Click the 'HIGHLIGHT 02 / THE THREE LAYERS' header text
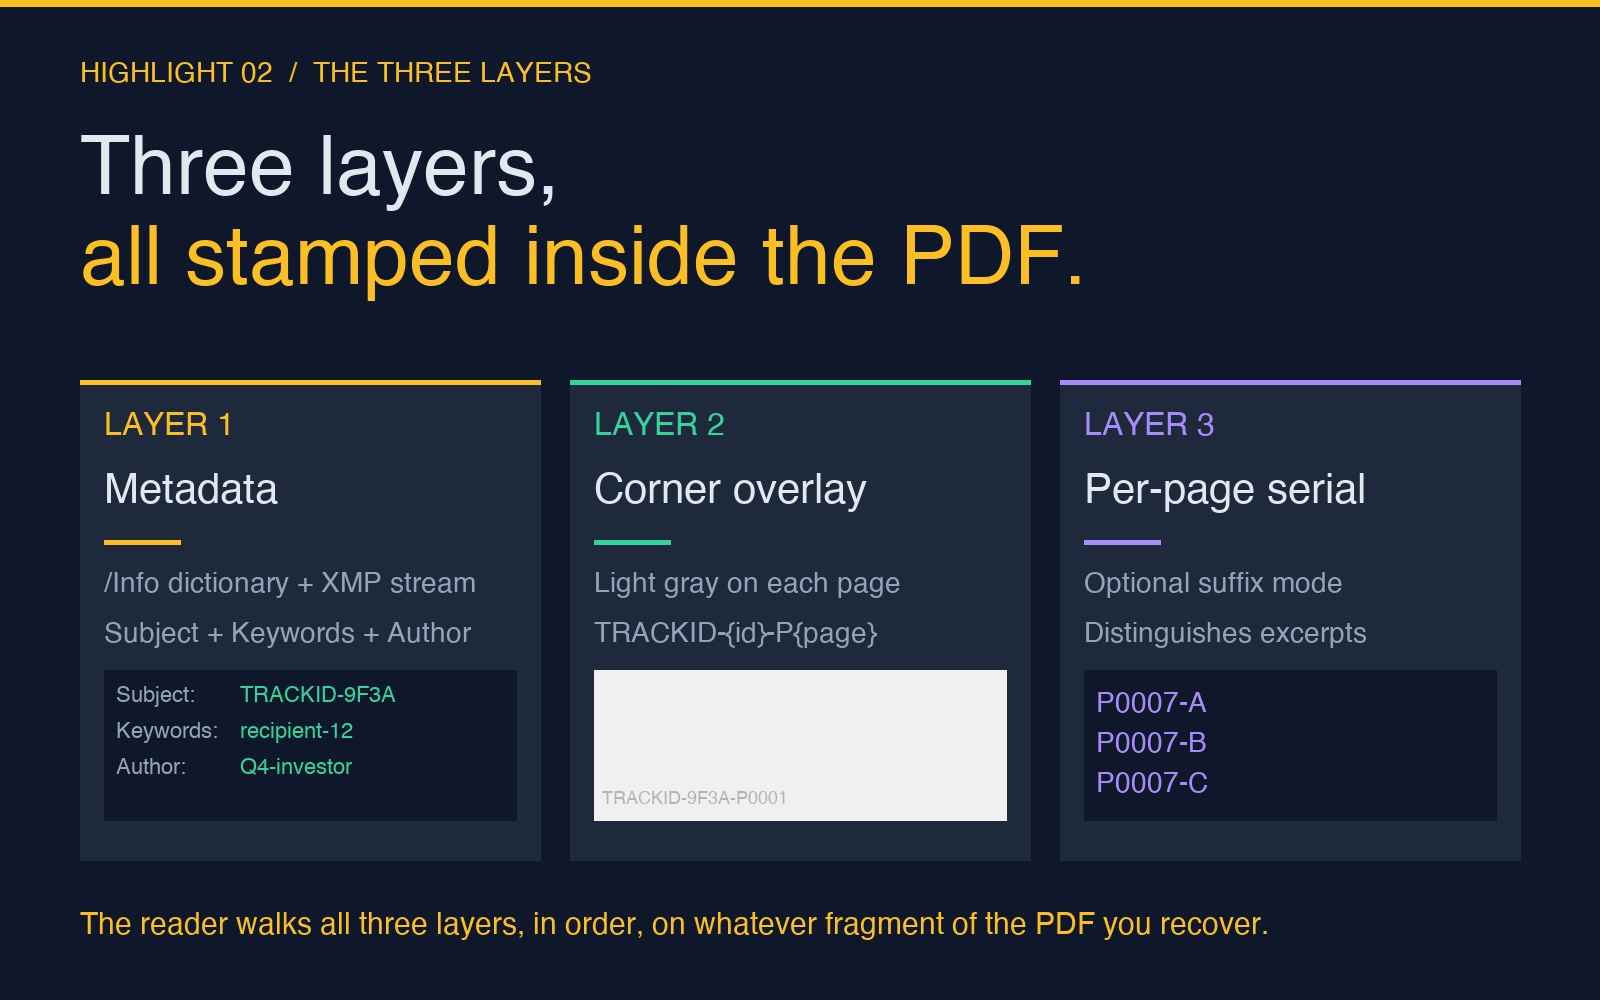 (335, 73)
